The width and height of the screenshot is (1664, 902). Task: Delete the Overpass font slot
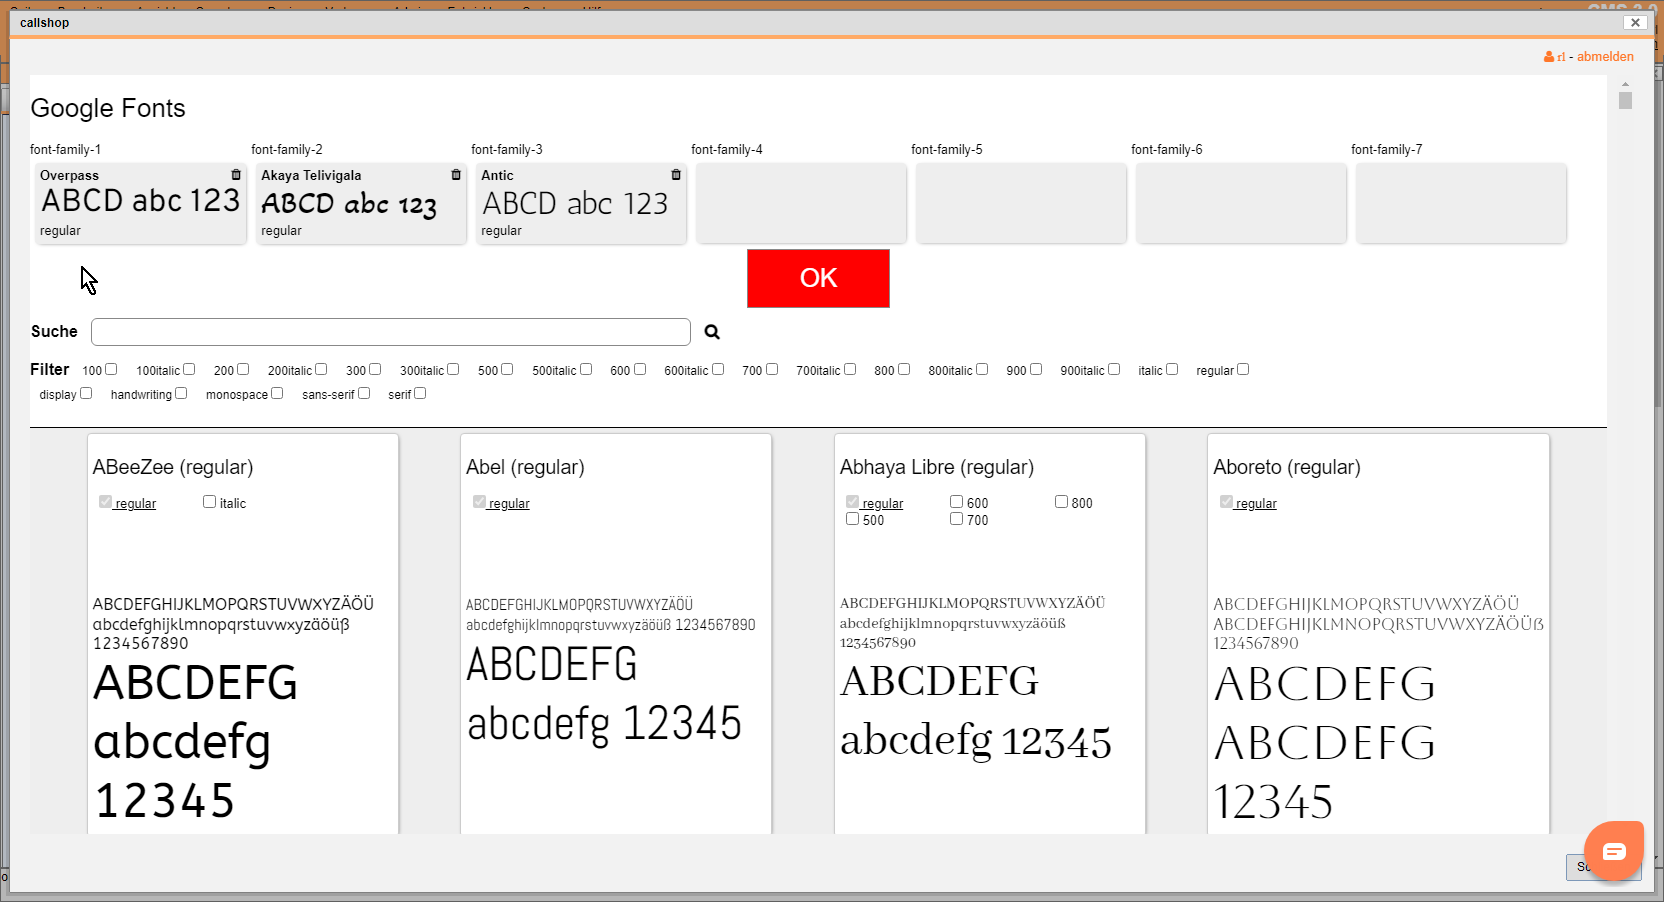tap(236, 175)
